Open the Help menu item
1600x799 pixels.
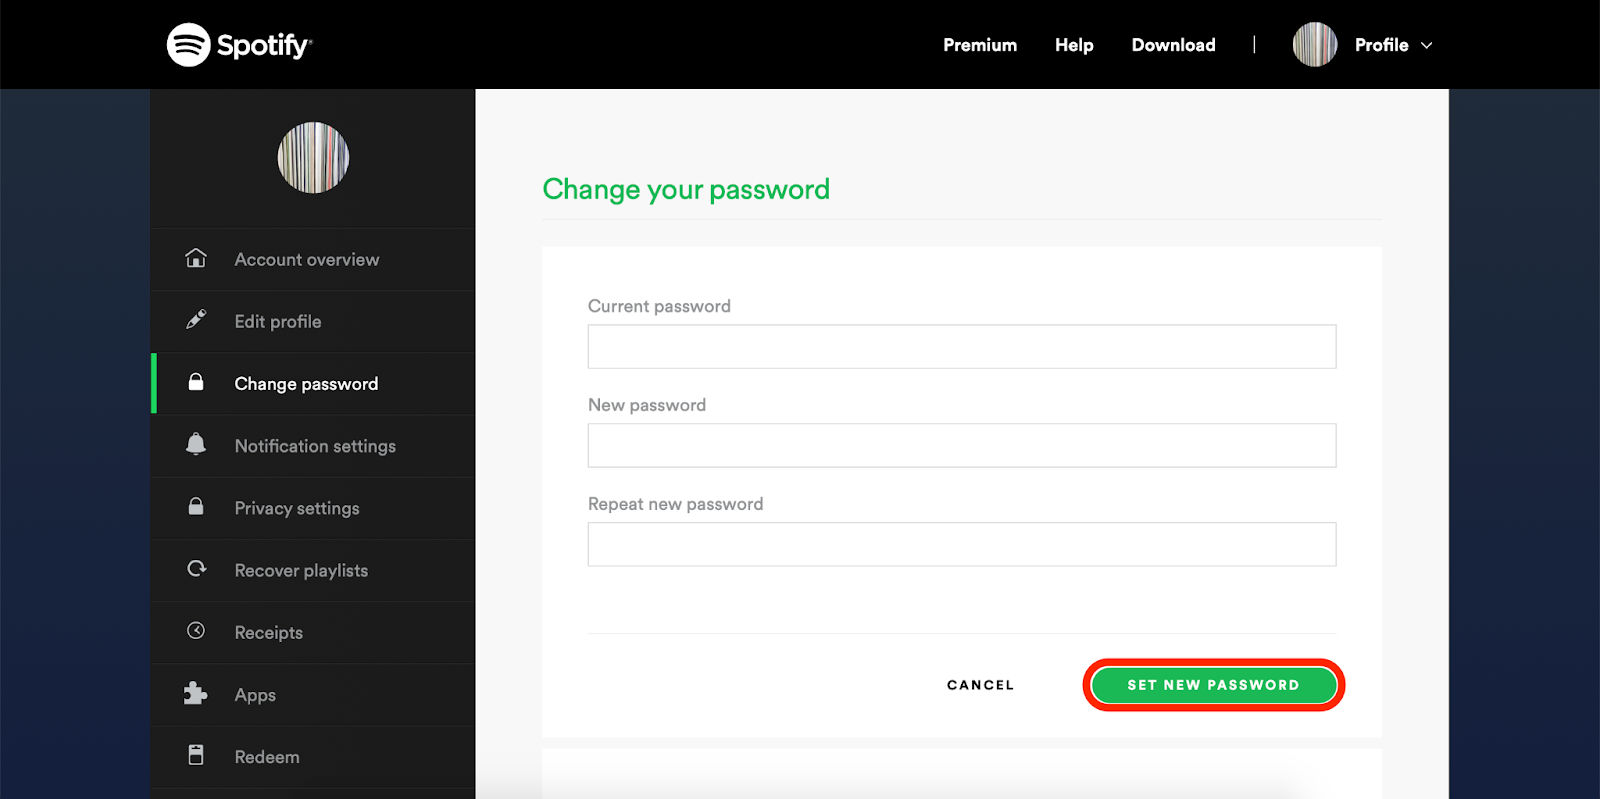point(1074,45)
